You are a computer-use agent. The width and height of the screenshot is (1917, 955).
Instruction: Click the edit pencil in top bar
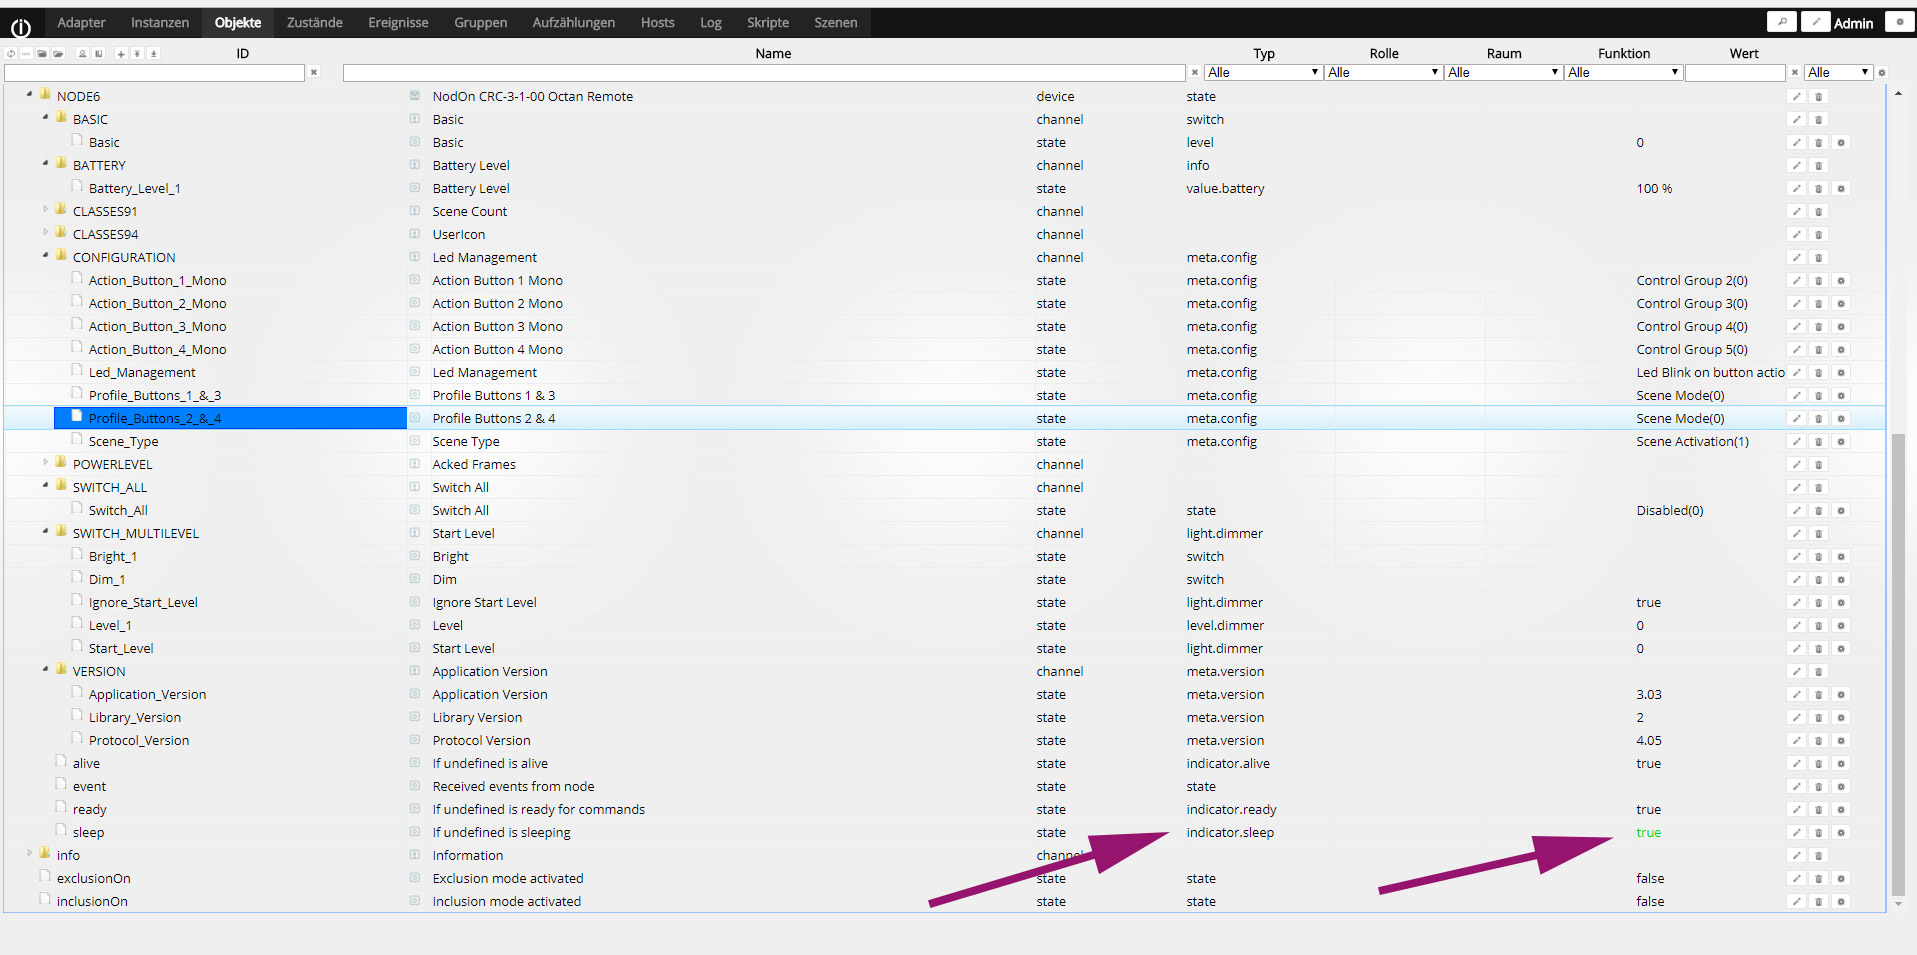(x=1816, y=22)
